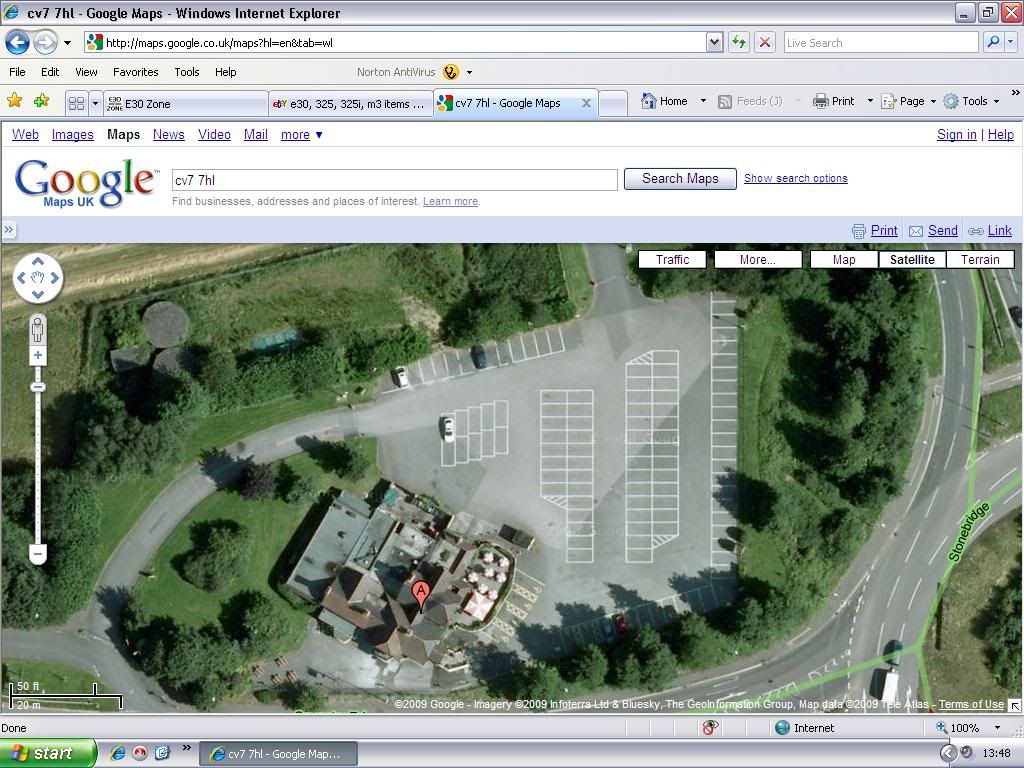Click the IE refresh page icon
The width and height of the screenshot is (1024, 768).
[x=739, y=42]
